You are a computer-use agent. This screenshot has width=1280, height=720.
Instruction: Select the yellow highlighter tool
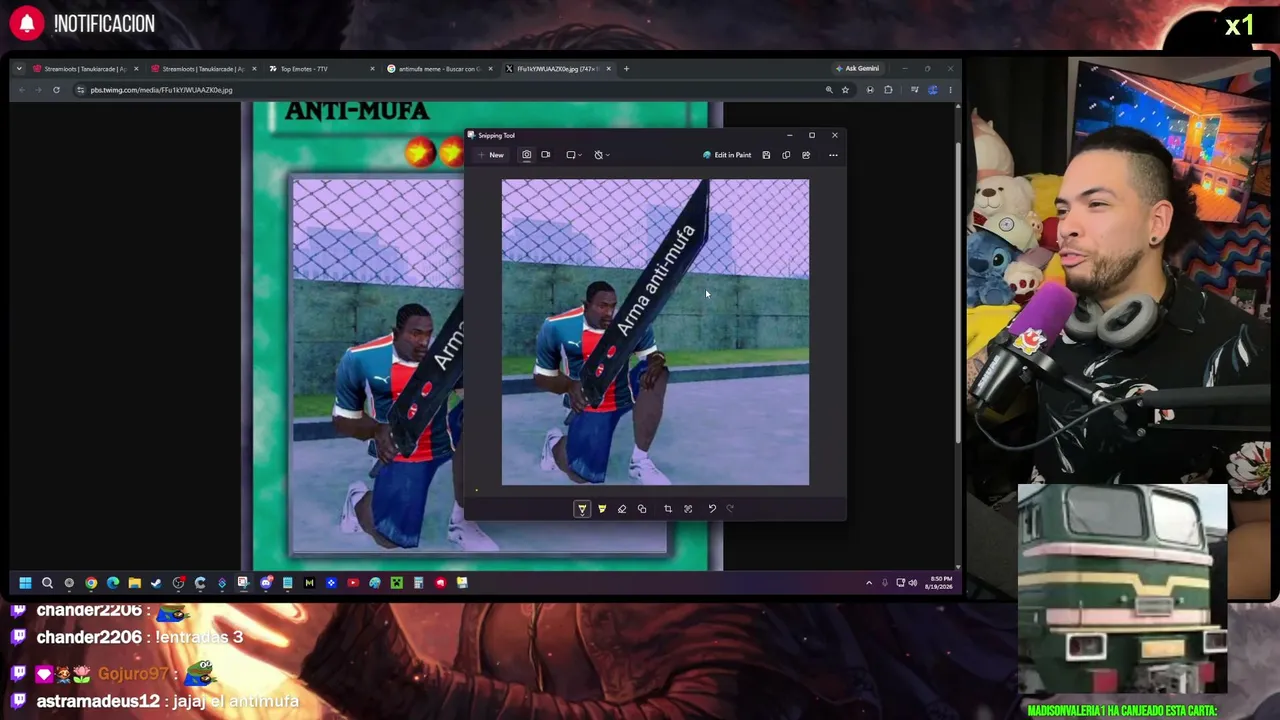pyautogui.click(x=602, y=509)
